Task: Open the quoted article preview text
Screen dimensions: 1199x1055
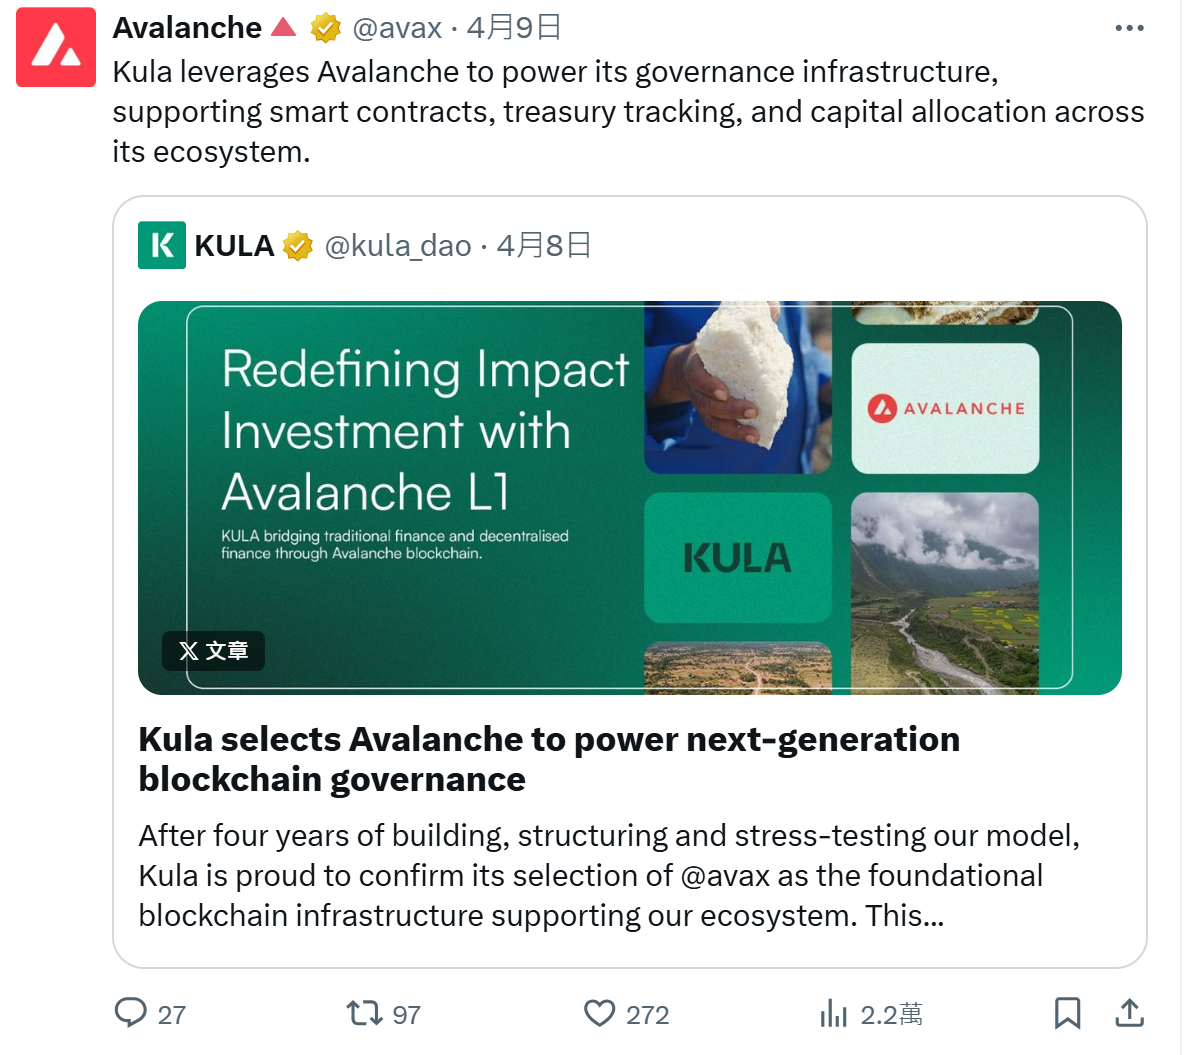Action: point(609,875)
